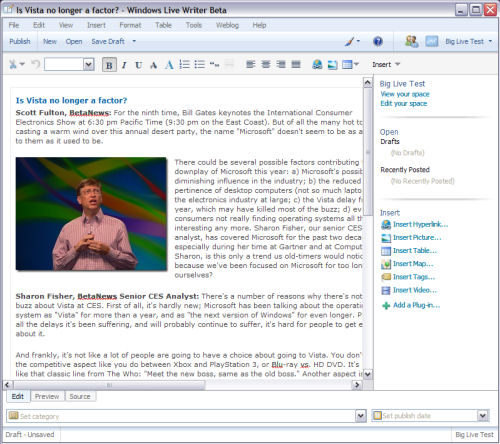The image size is (500, 444).
Task: Click horizontal scrollbar left arrow
Action: (x=8, y=385)
